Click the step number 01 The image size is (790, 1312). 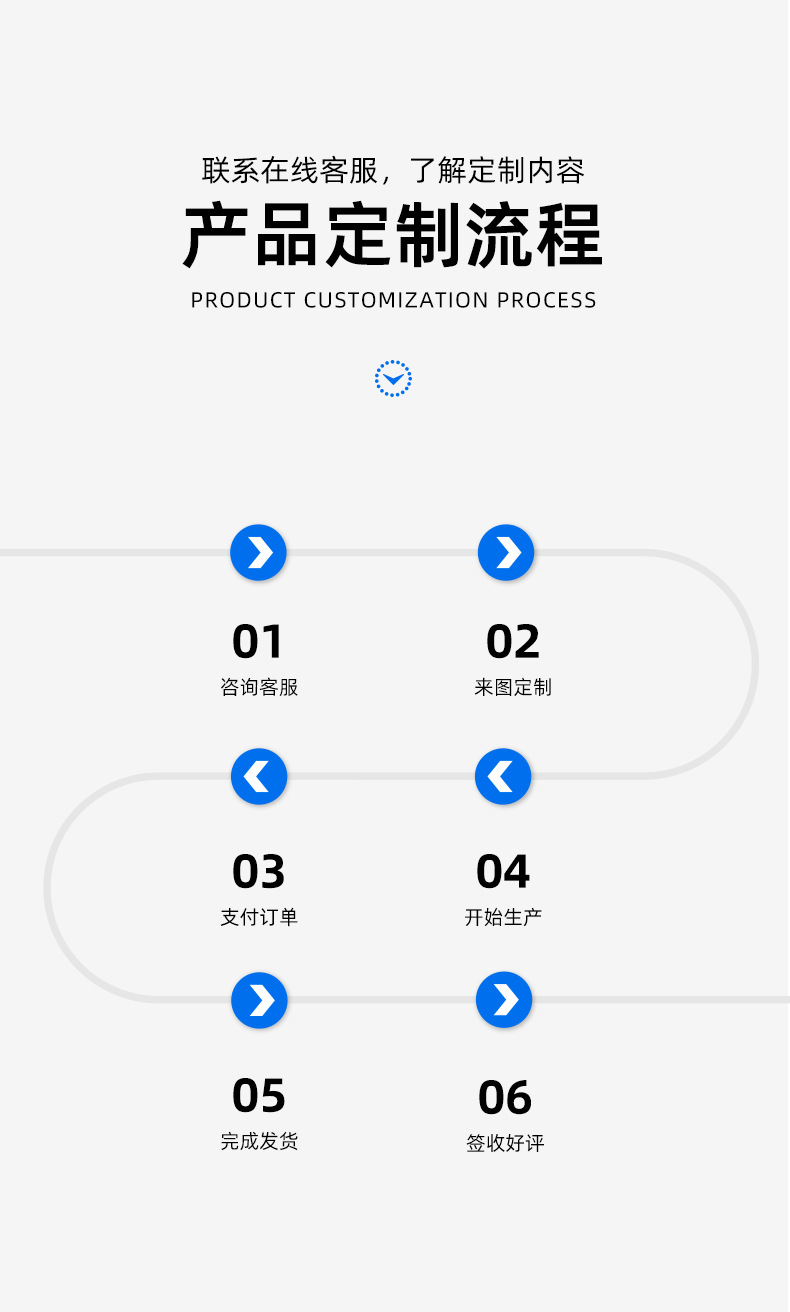click(x=258, y=642)
